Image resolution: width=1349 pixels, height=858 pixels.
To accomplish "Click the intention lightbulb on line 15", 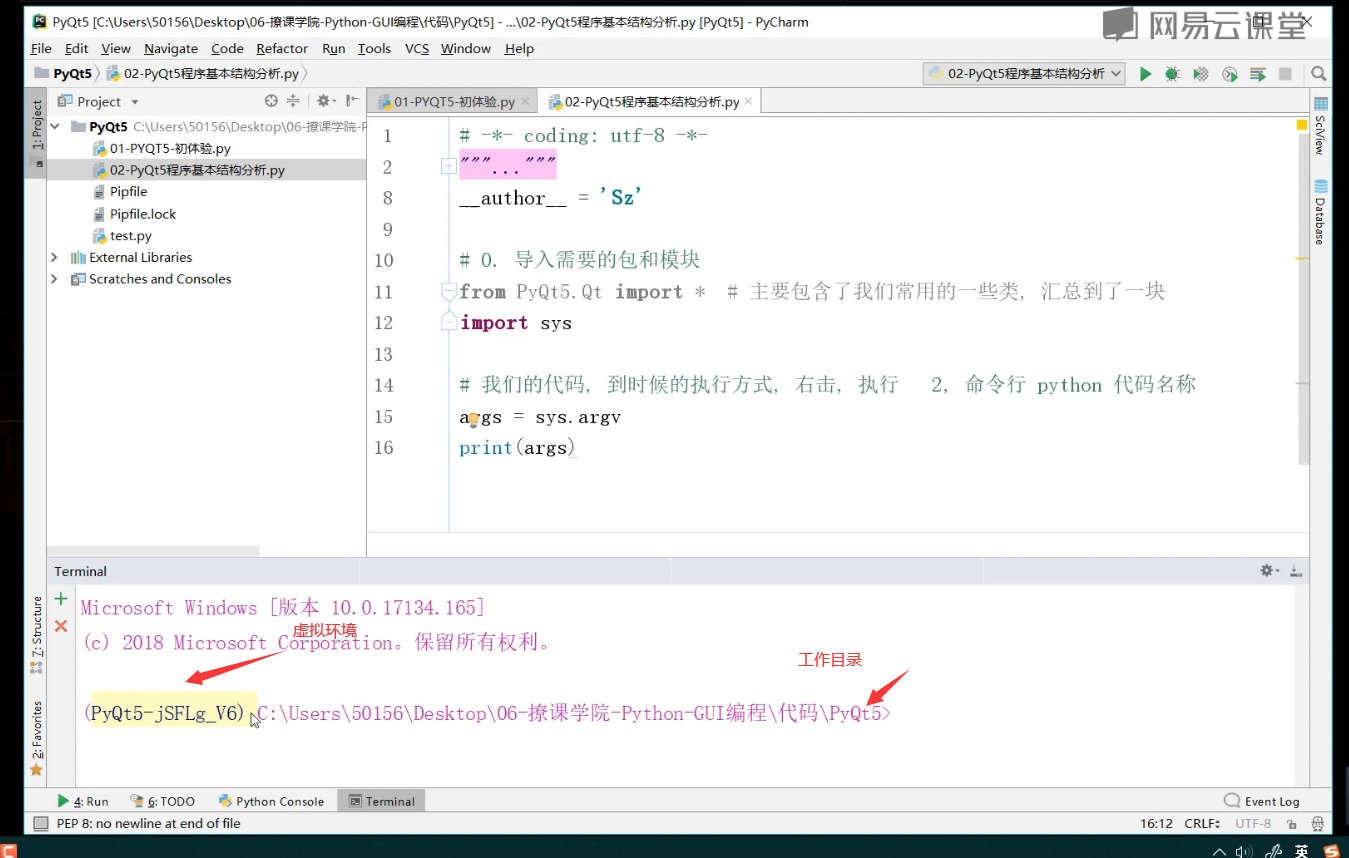I will (x=473, y=420).
